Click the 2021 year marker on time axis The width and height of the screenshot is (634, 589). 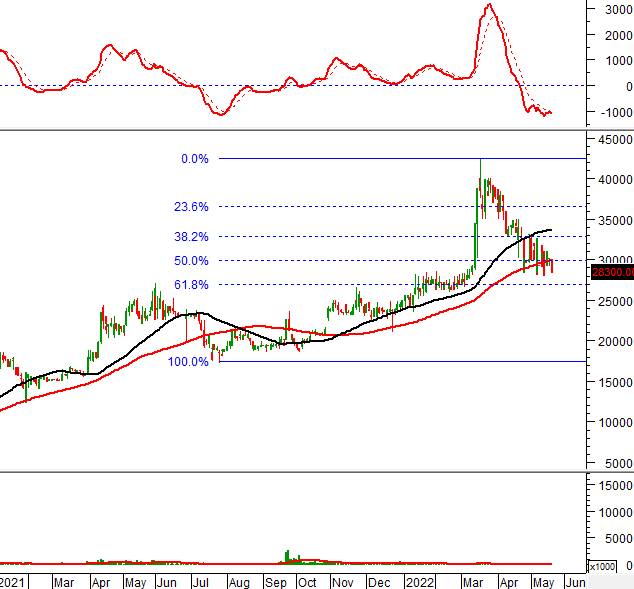pyautogui.click(x=13, y=581)
